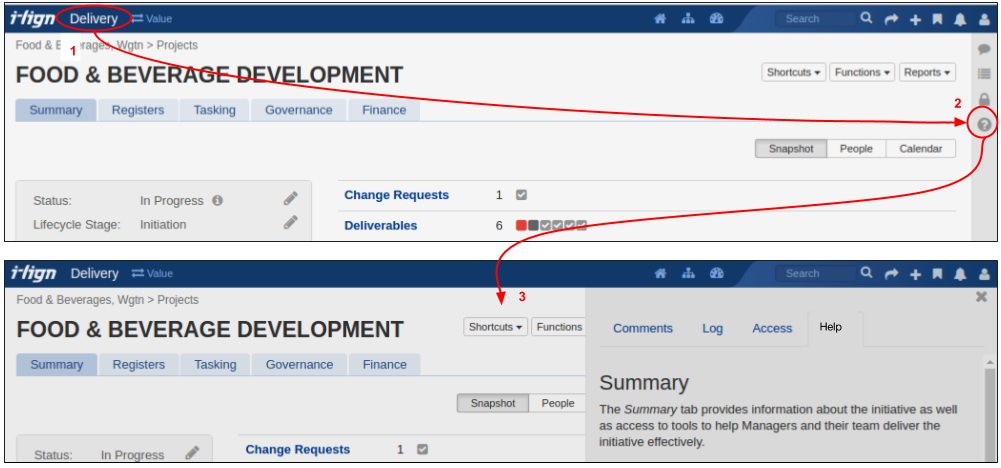
Task: Open the list icon in right sidebar
Action: tap(984, 74)
